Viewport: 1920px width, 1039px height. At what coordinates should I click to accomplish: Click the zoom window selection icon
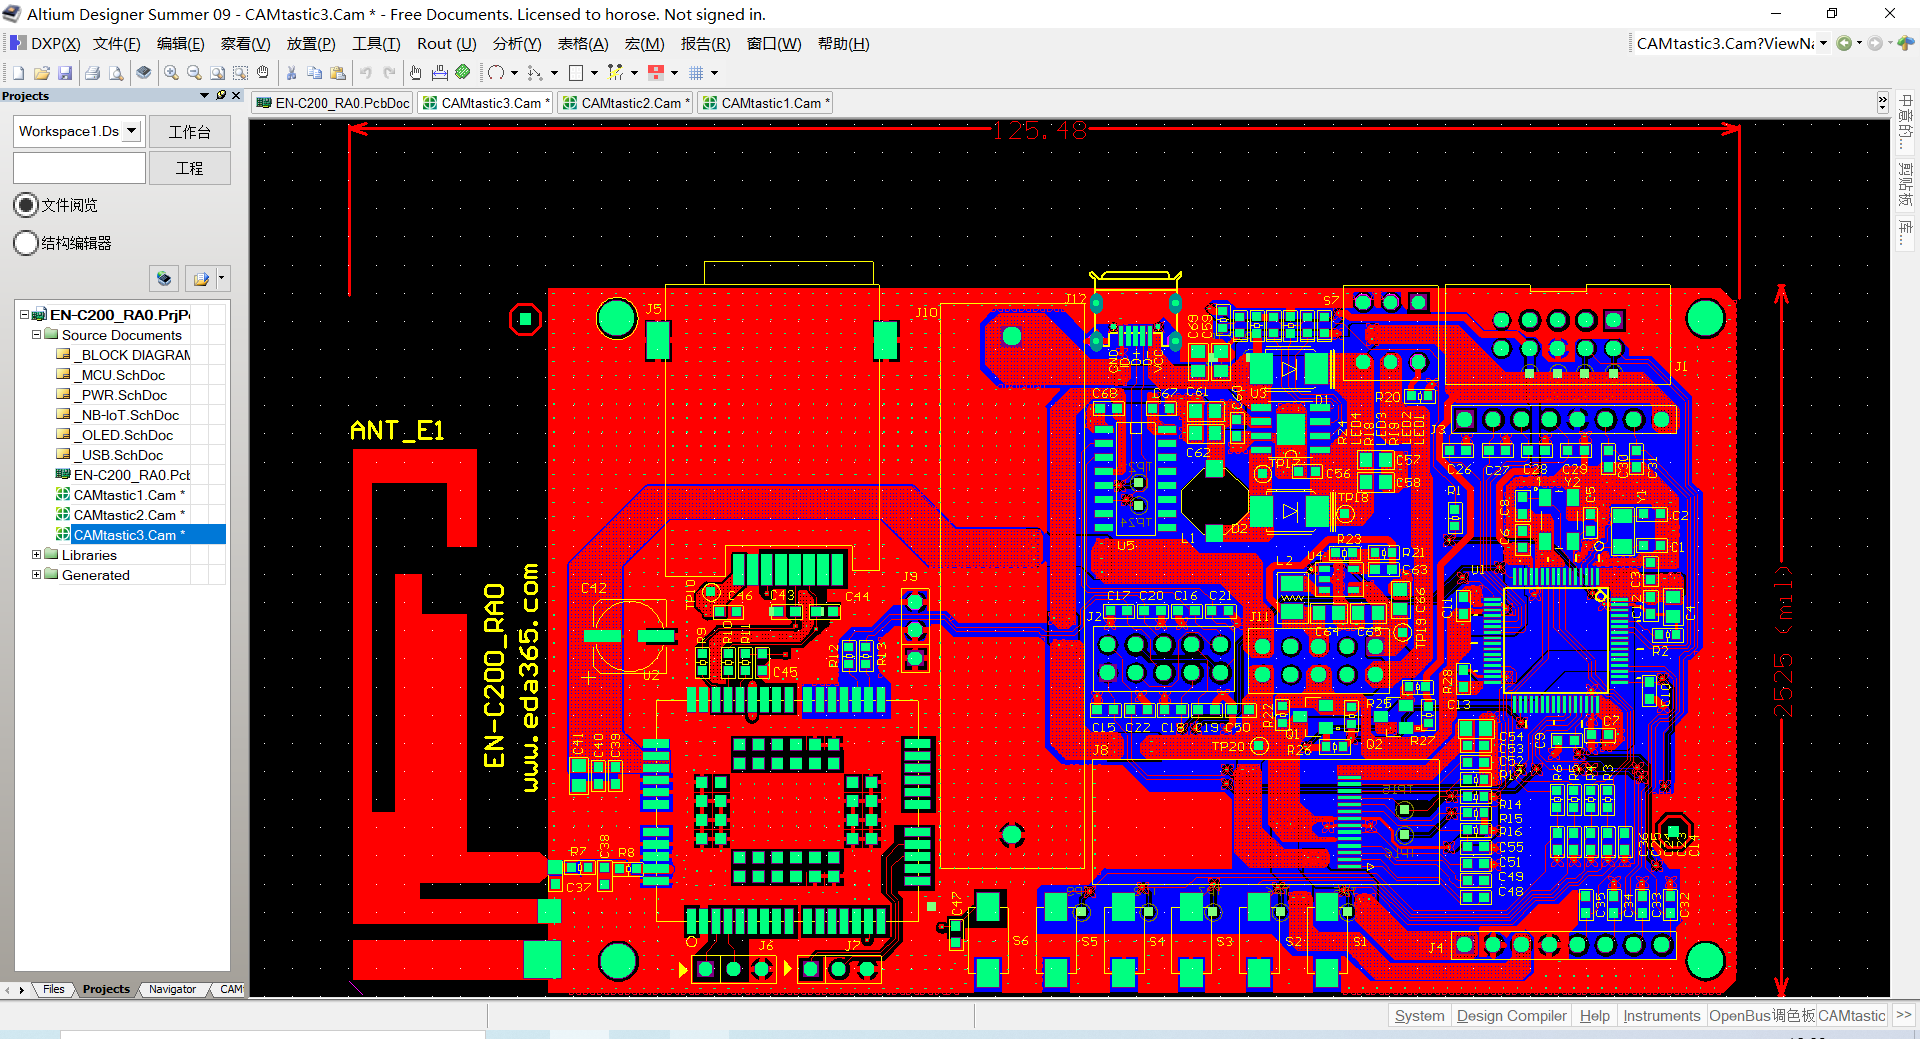tap(240, 73)
